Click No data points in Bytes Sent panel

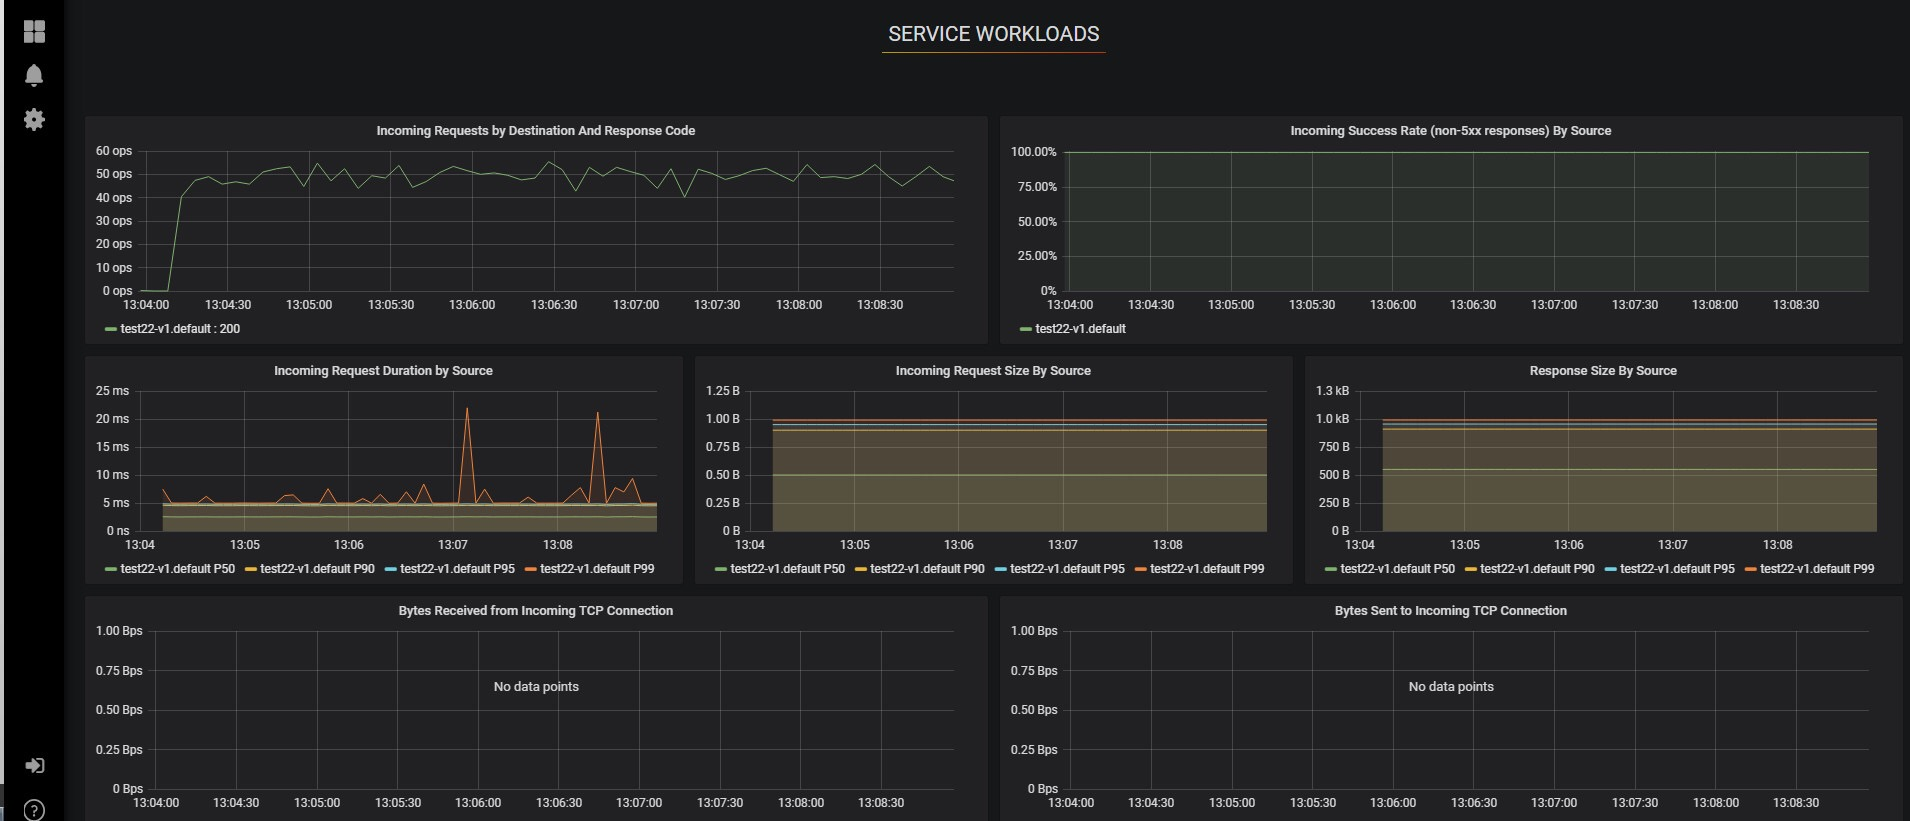(1451, 687)
